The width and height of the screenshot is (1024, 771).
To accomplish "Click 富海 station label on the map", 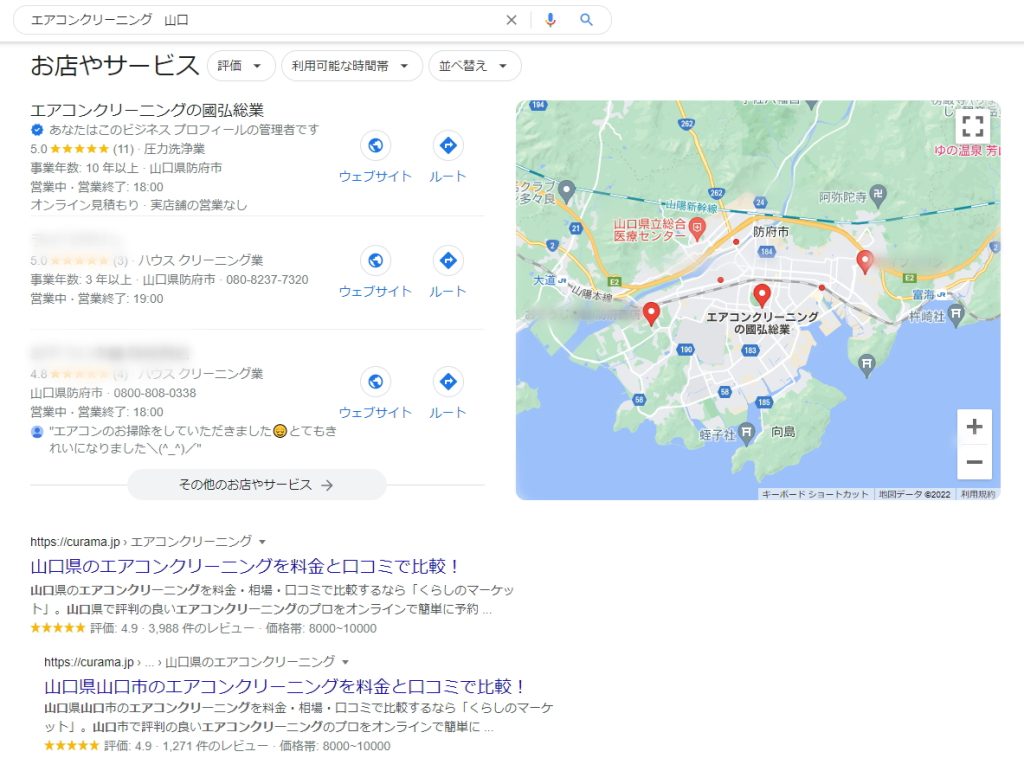I will coord(924,294).
